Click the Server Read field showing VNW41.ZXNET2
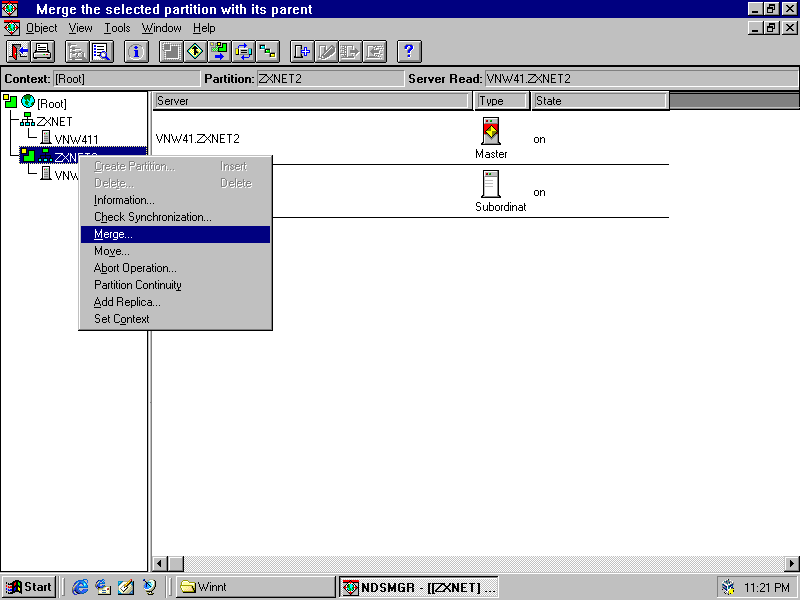This screenshot has height=600, width=800. 641,79
